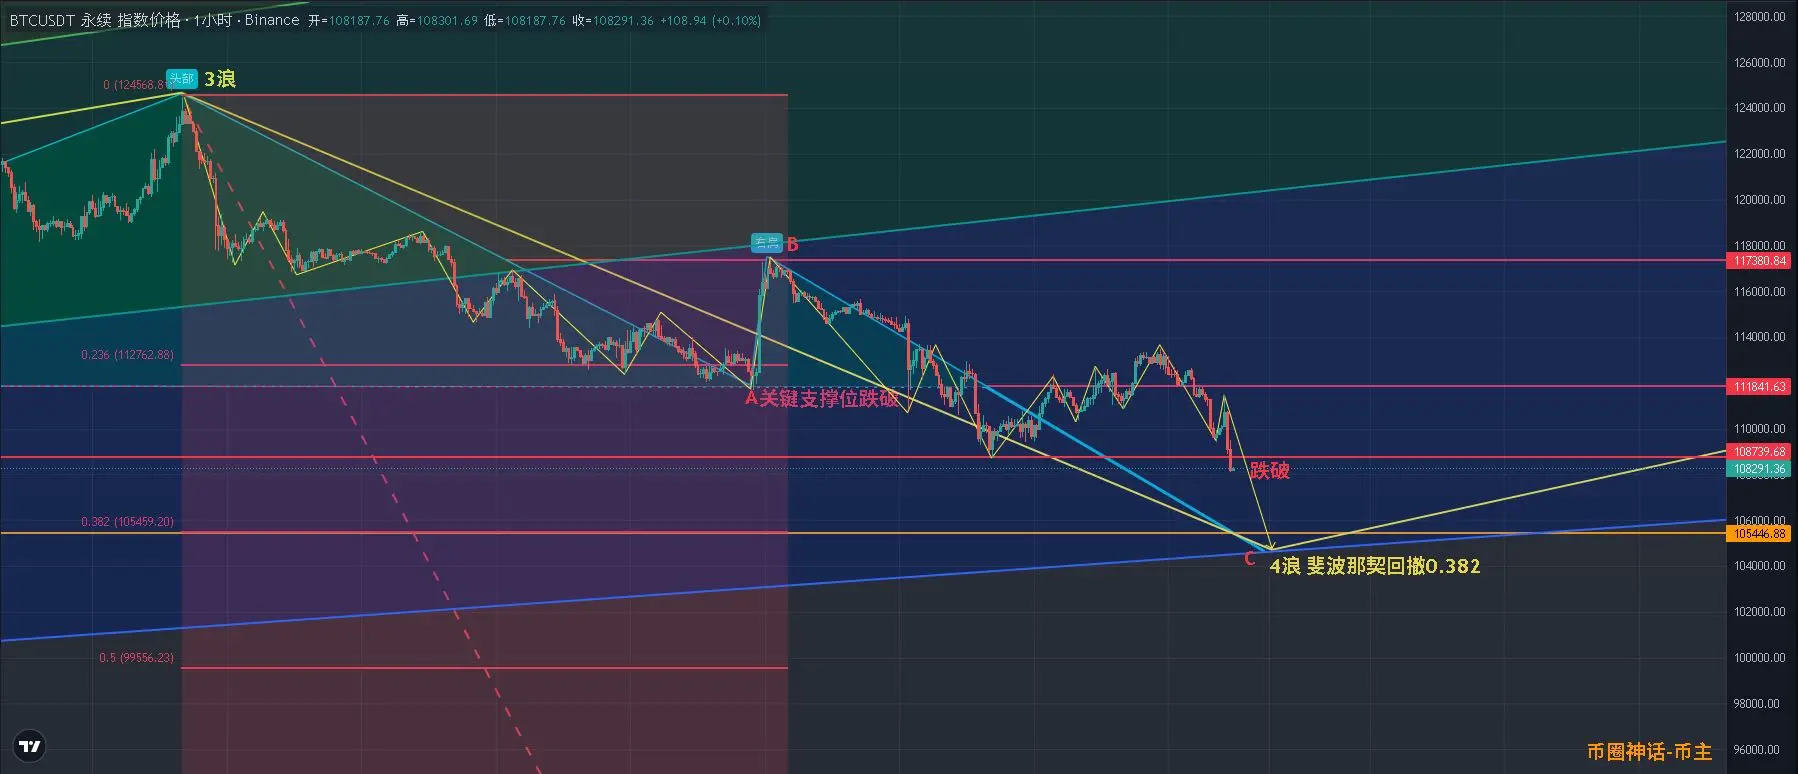Select the red C wave label
Image resolution: width=1798 pixels, height=774 pixels.
point(1249,559)
